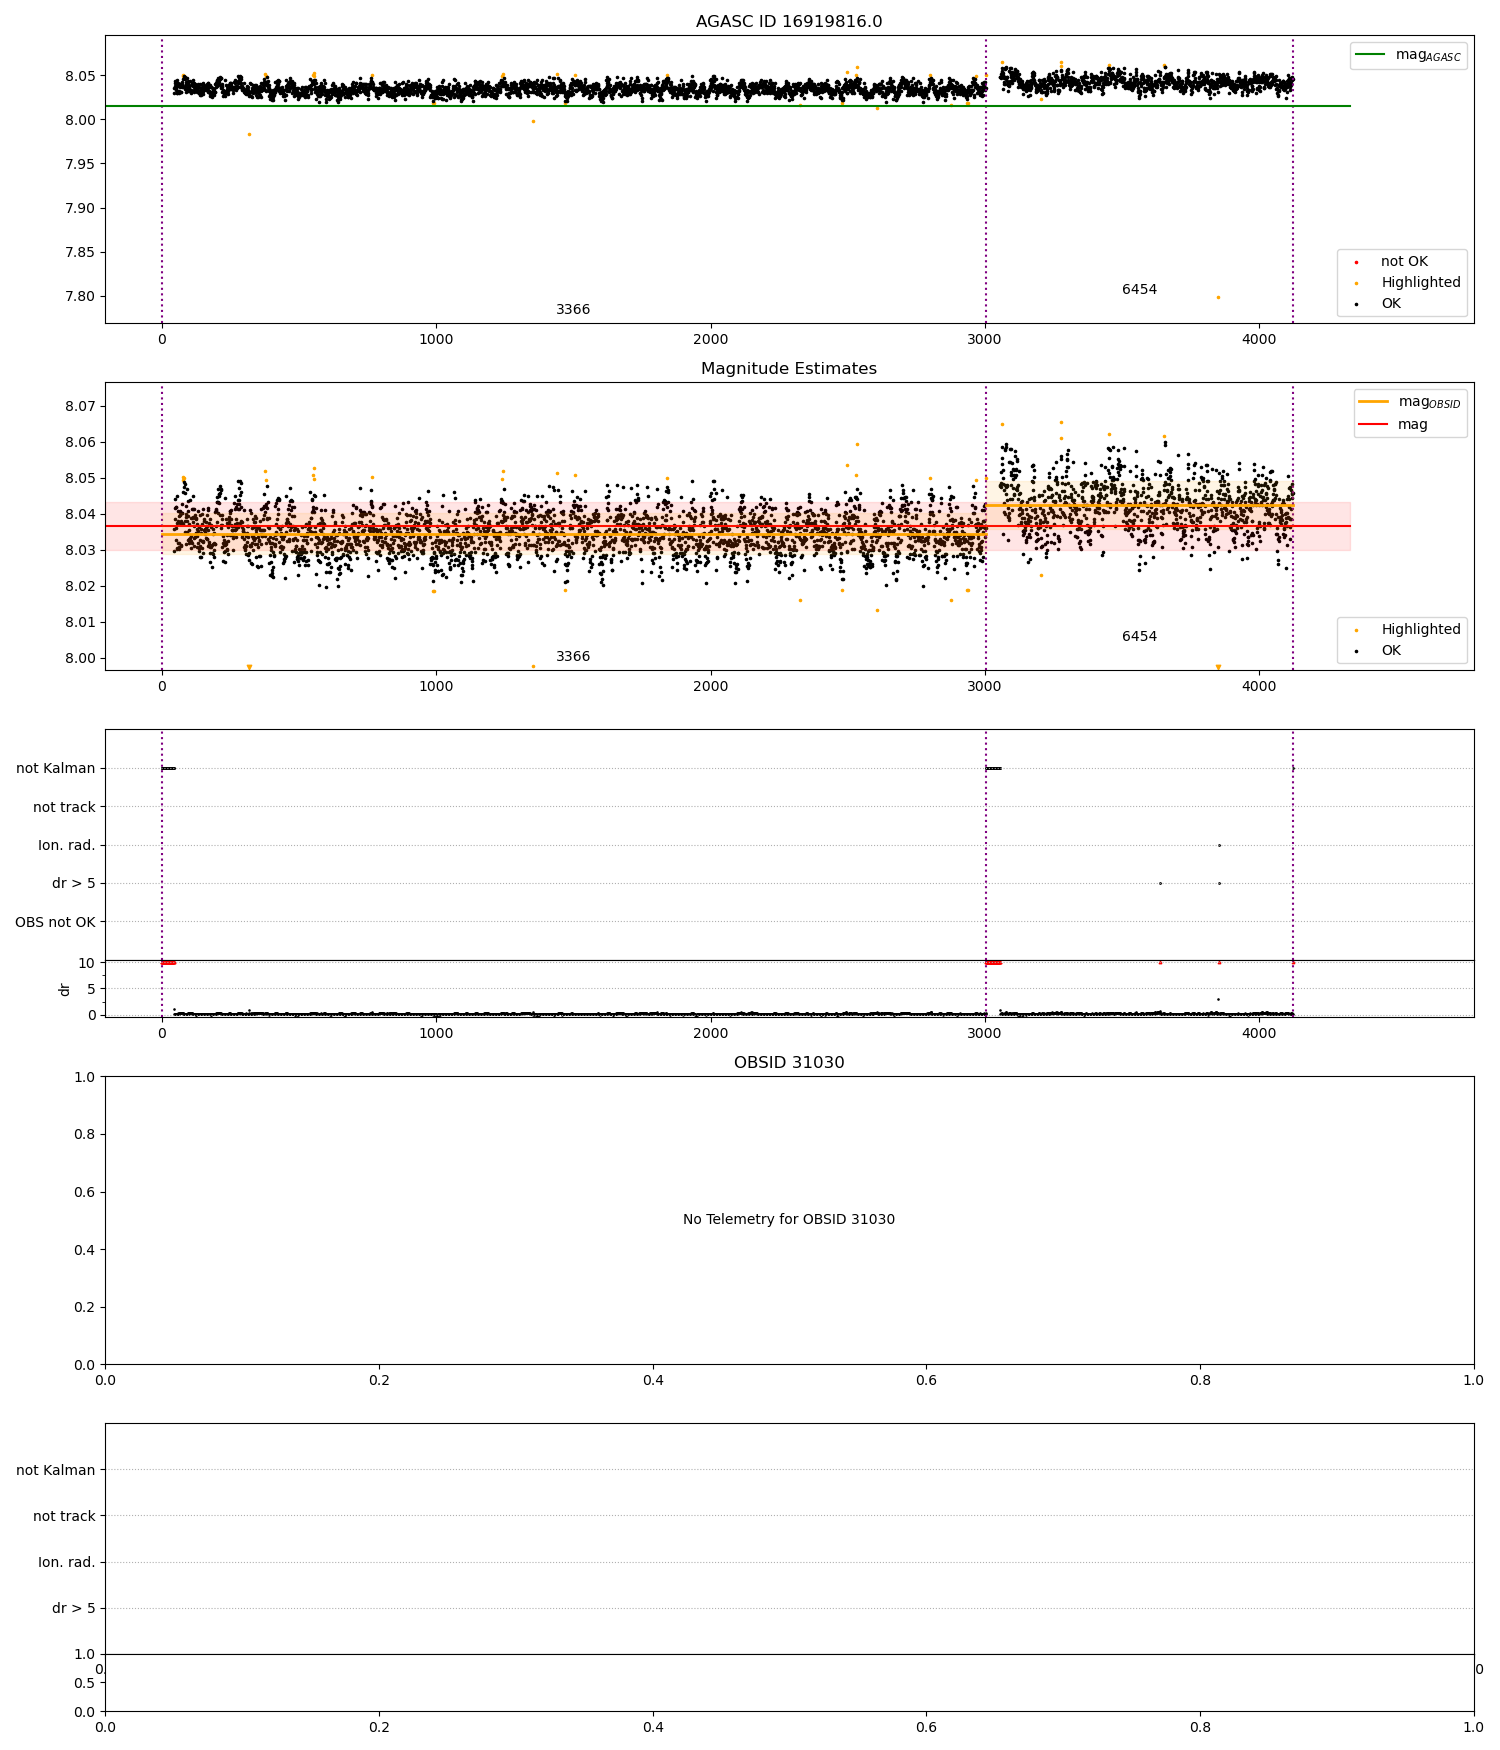This screenshot has width=1500, height=1750.
Task: Click the '8.02' y-axis tick label
Action: [81, 587]
